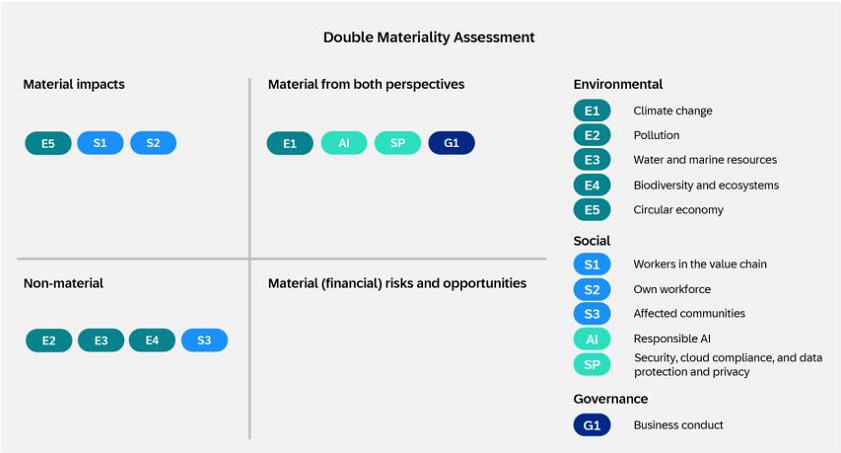Select the G1 badge in the both-perspectives quadrant
The image size is (841, 453).
point(451,143)
